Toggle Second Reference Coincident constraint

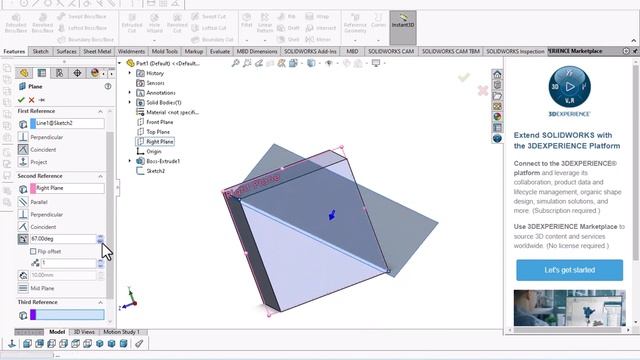(23, 227)
